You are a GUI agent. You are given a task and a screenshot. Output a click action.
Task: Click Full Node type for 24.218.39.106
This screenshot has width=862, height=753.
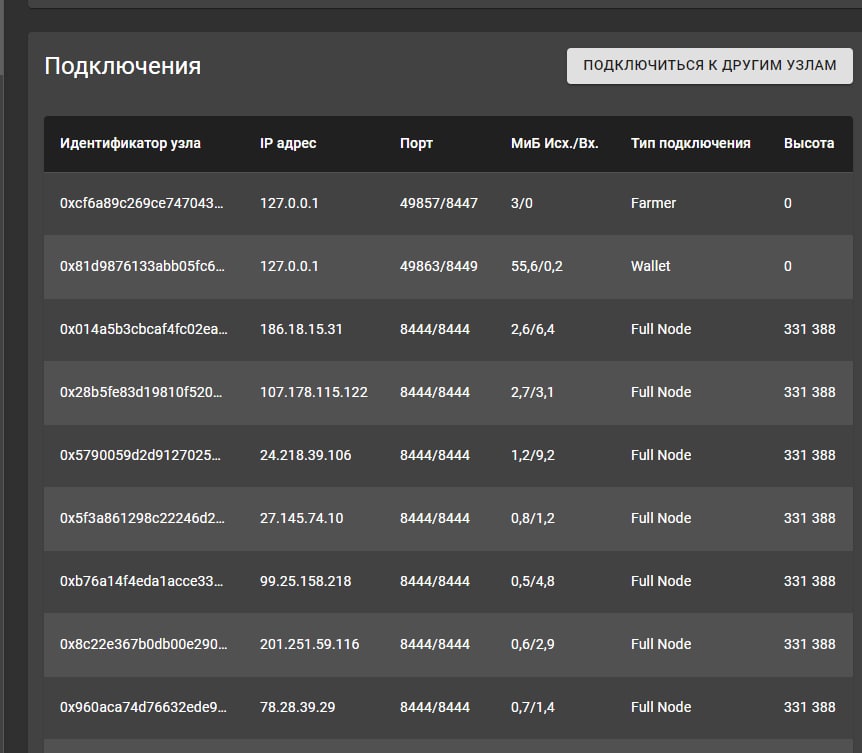(x=661, y=455)
